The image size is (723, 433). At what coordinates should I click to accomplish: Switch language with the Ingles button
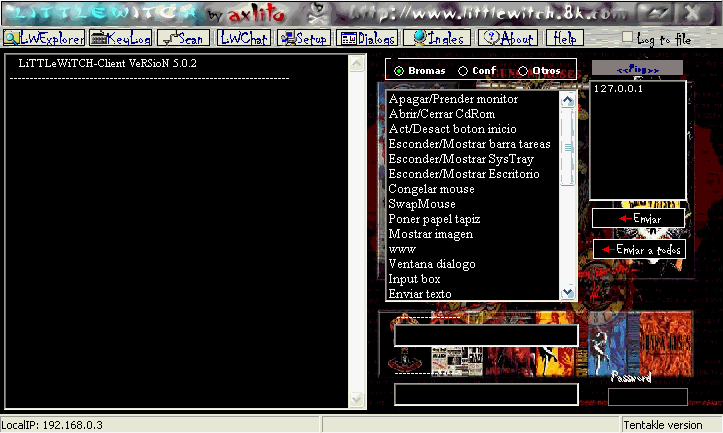tap(436, 38)
